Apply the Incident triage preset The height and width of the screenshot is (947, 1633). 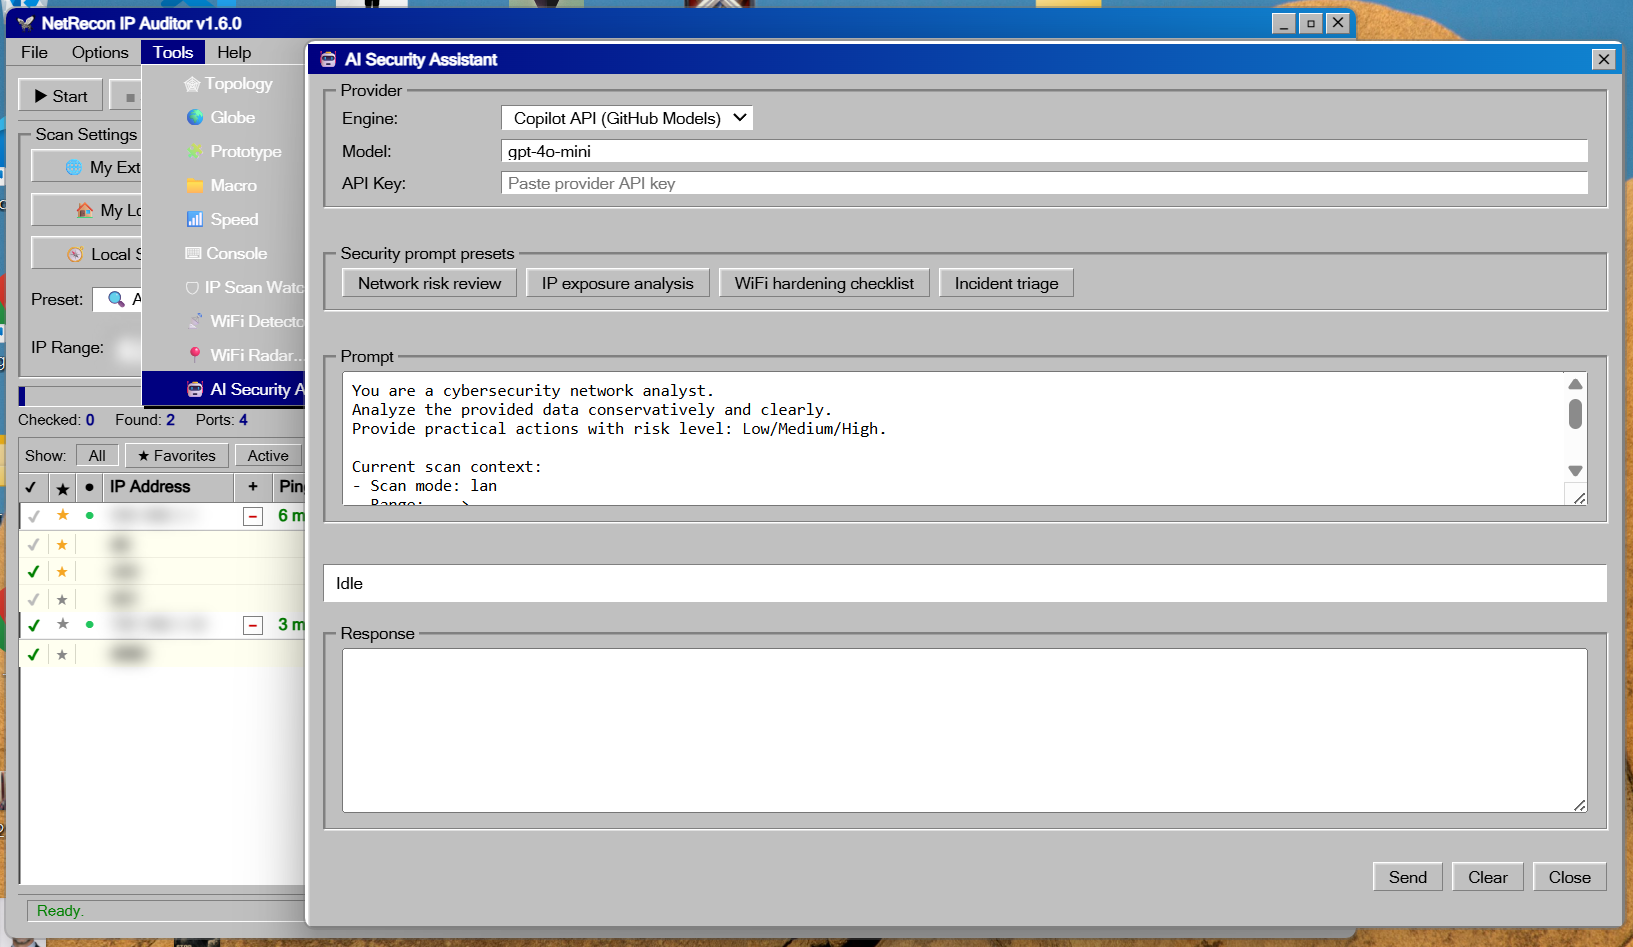tap(1006, 283)
